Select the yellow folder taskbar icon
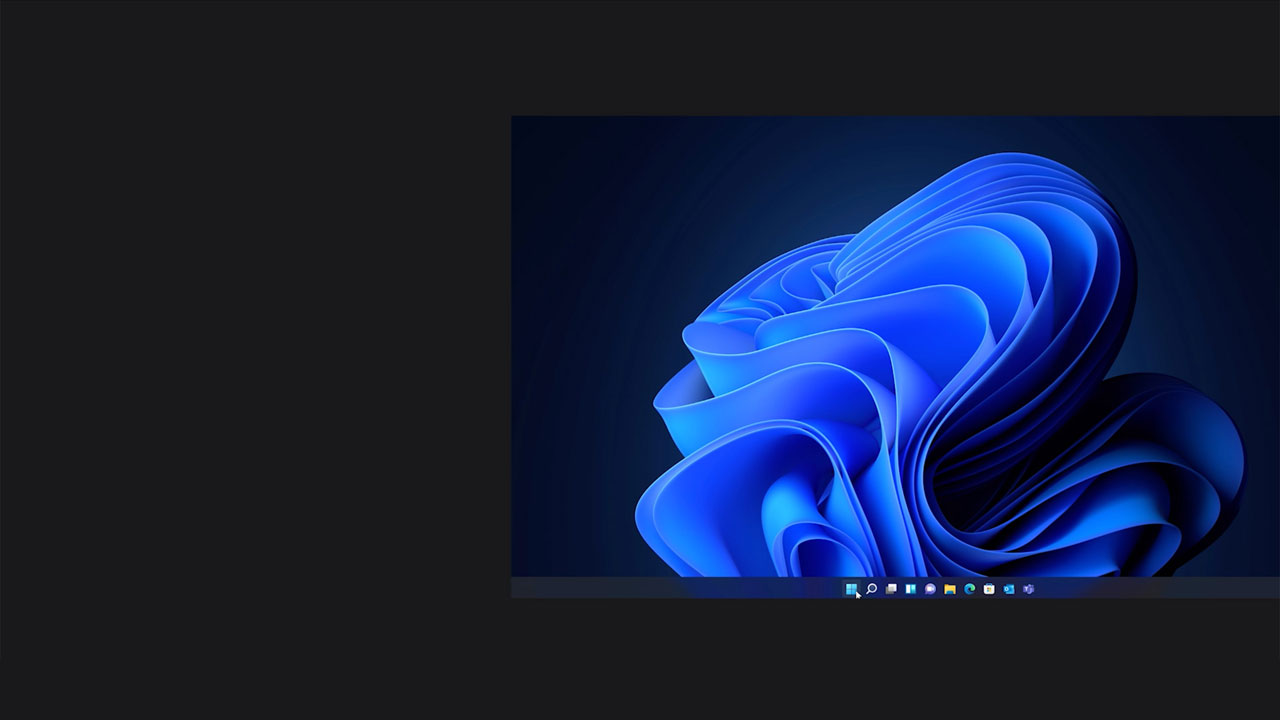Screen dimensions: 1280x720 pos(950,589)
